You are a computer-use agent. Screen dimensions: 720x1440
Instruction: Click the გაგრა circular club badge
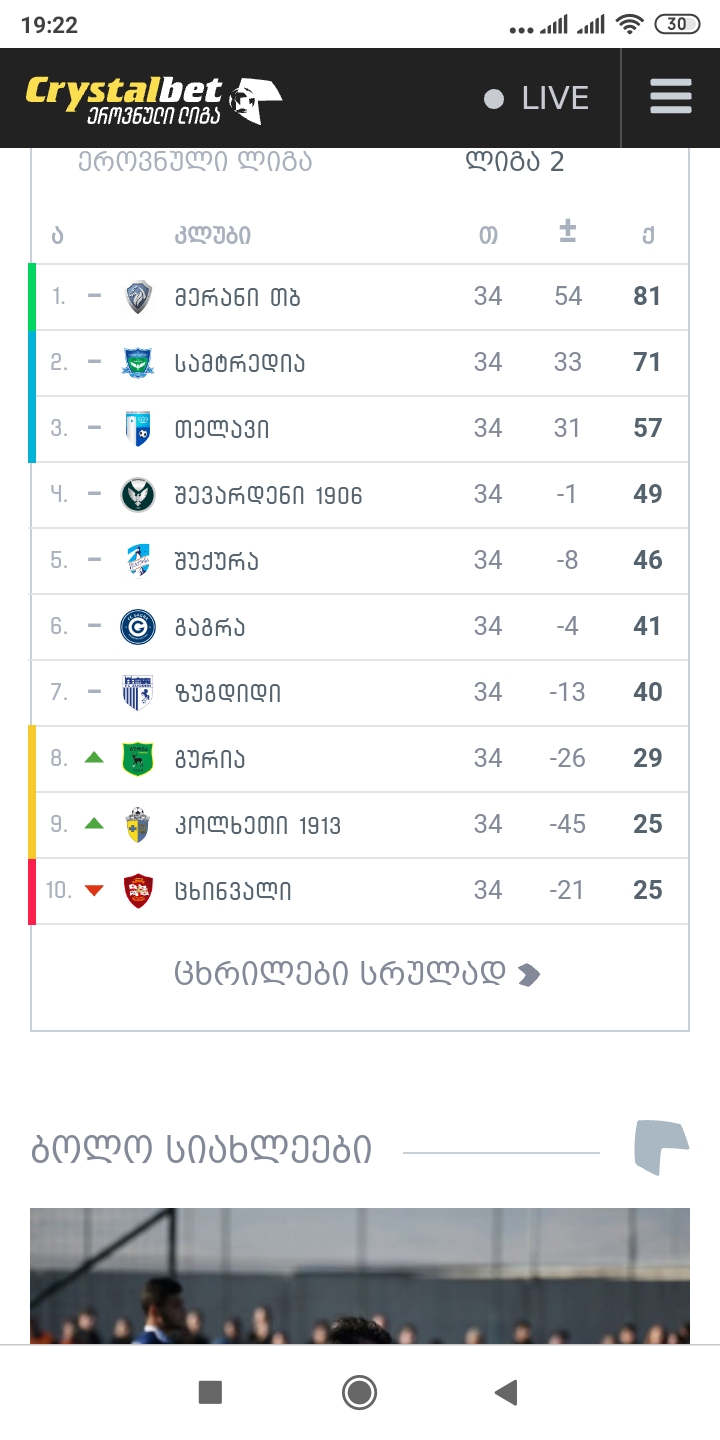(139, 626)
